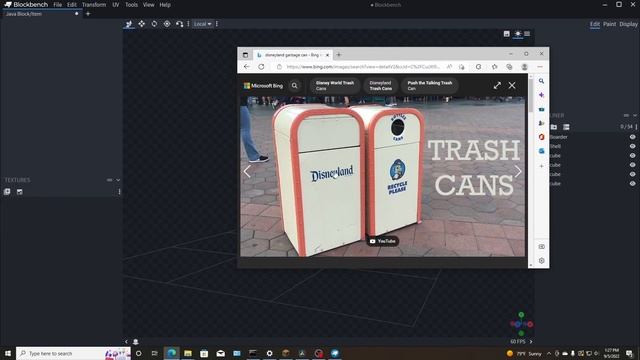Switch to Edit mode
This screenshot has height=360, width=640.
pos(595,24)
